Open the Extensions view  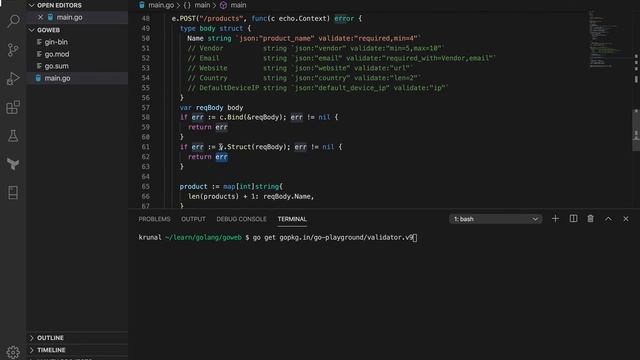tap(13, 107)
